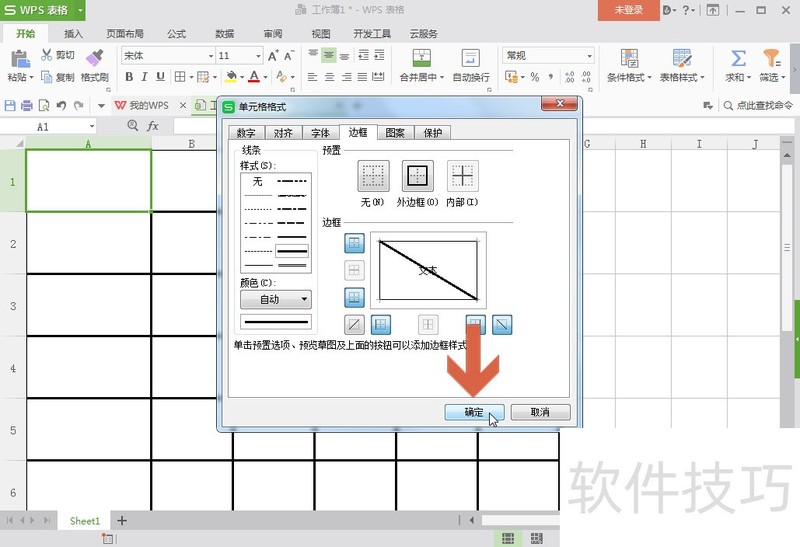Open the 公式 ribbon tab

tap(176, 34)
